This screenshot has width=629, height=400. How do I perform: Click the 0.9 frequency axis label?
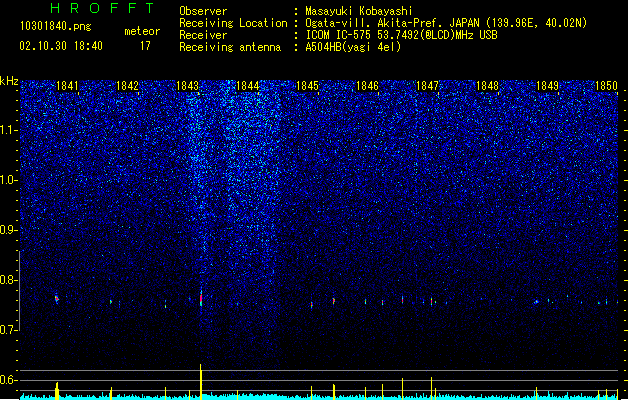pyautogui.click(x=9, y=230)
